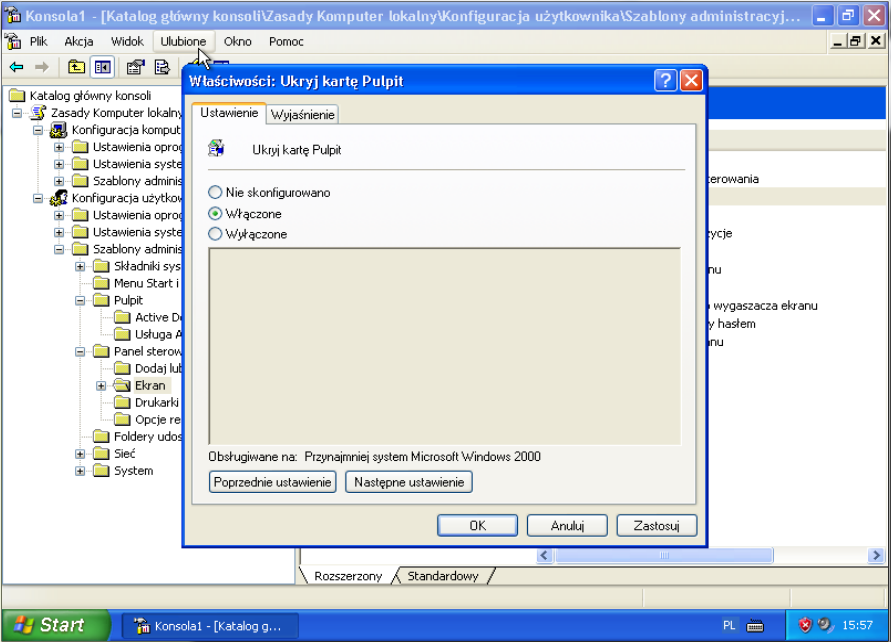Select the Konfiguracja komputera node icon
The height and width of the screenshot is (642, 891).
(x=59, y=130)
